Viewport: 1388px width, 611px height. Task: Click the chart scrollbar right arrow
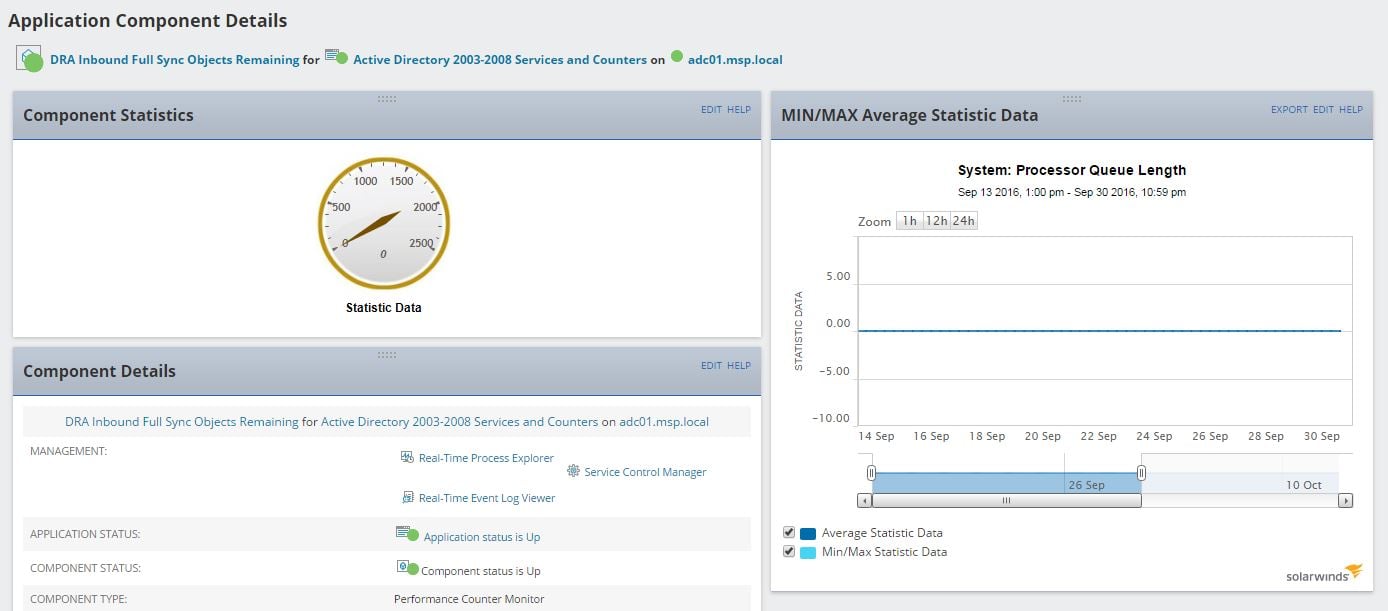click(x=1346, y=500)
